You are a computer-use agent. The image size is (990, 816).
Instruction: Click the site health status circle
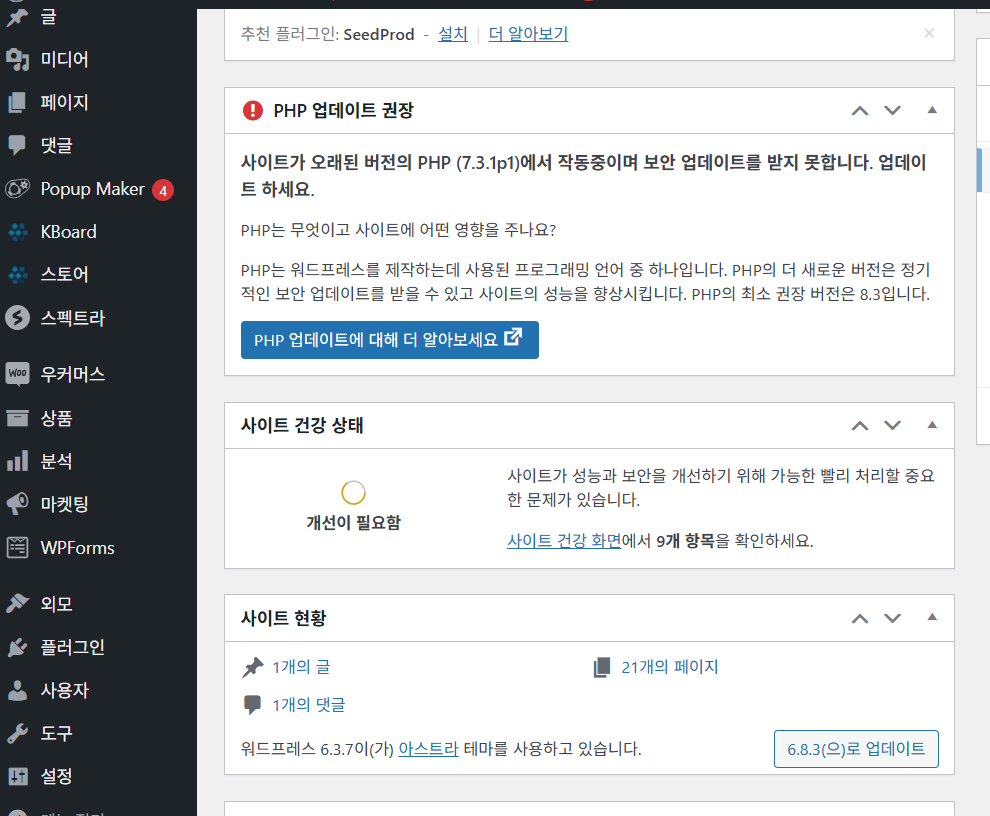point(354,493)
